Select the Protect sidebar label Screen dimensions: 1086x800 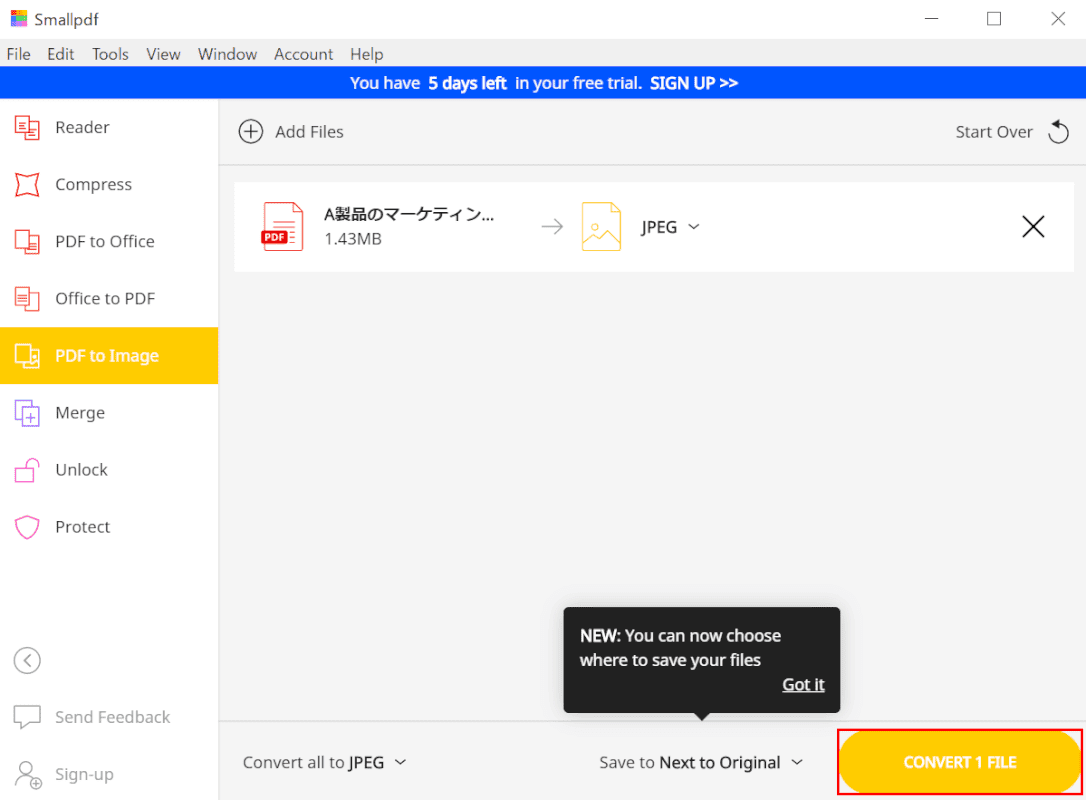(x=82, y=527)
